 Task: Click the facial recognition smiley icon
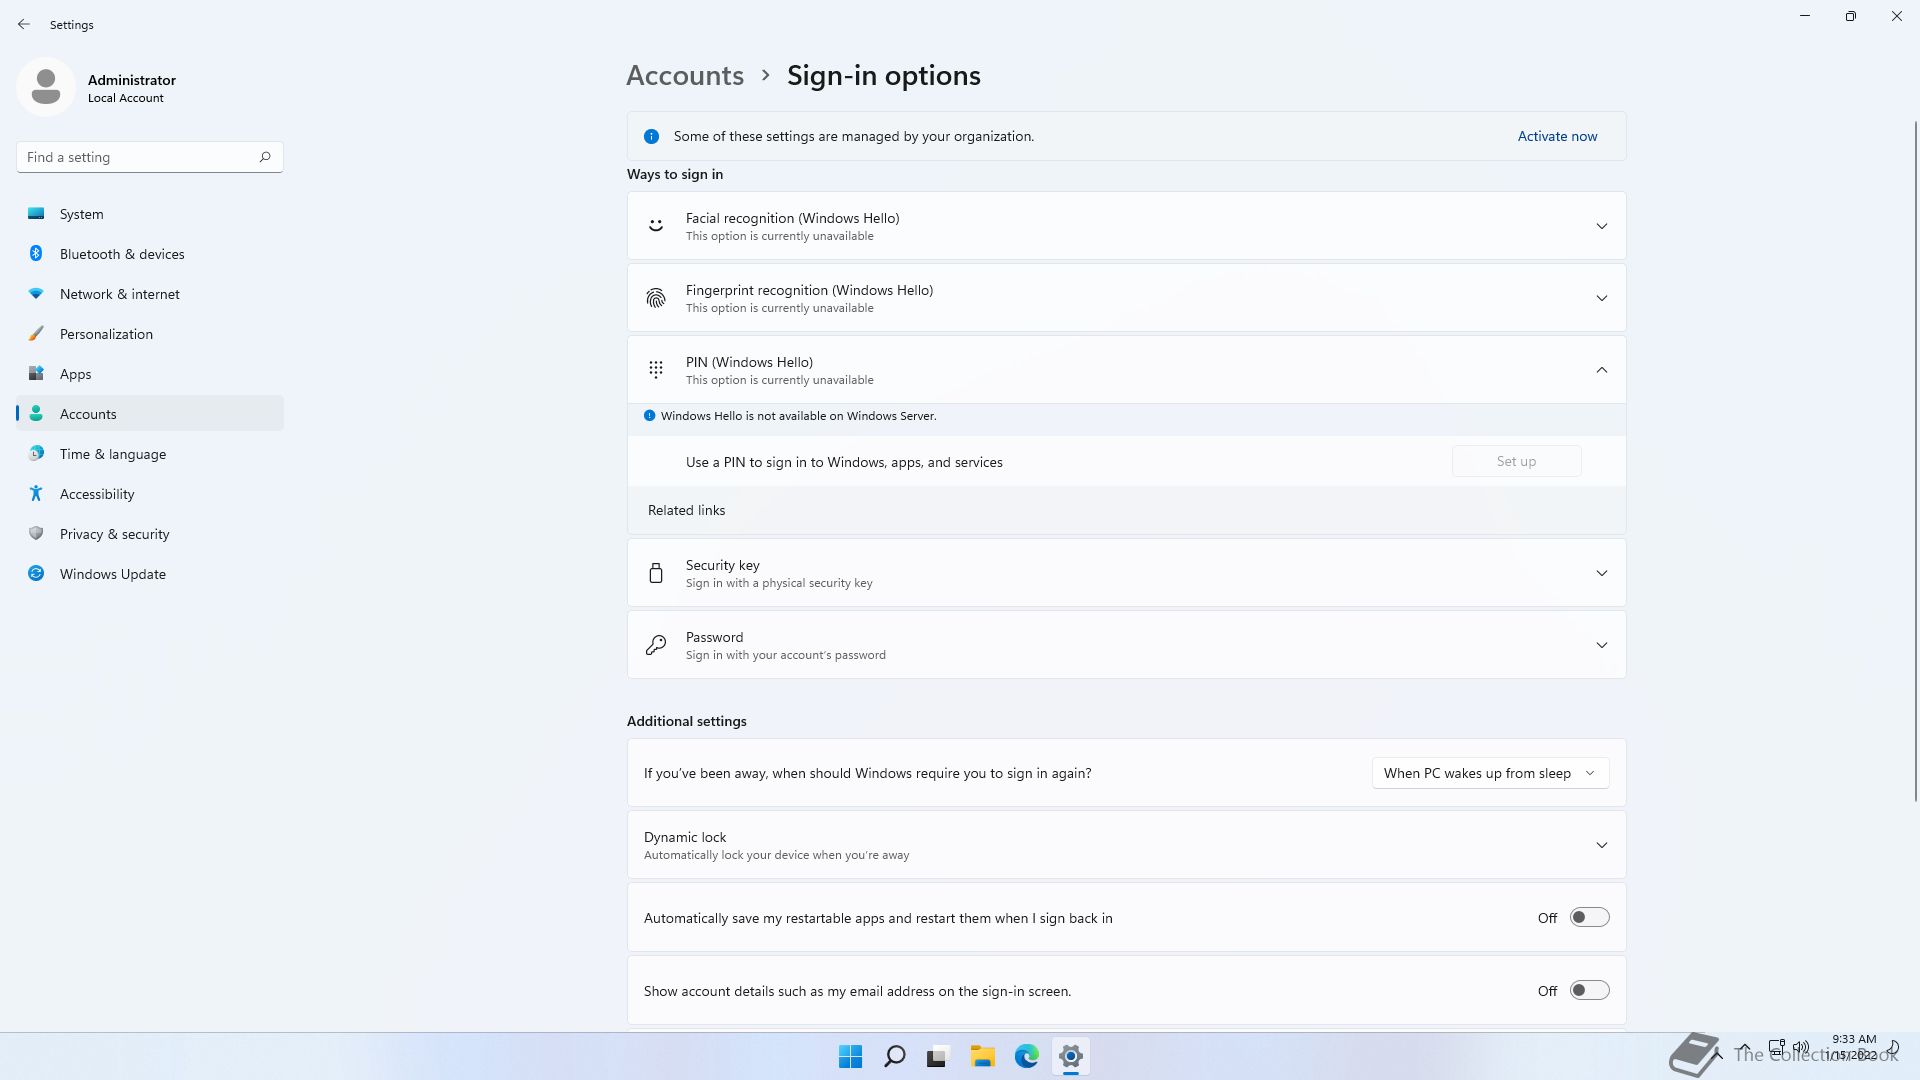point(656,226)
